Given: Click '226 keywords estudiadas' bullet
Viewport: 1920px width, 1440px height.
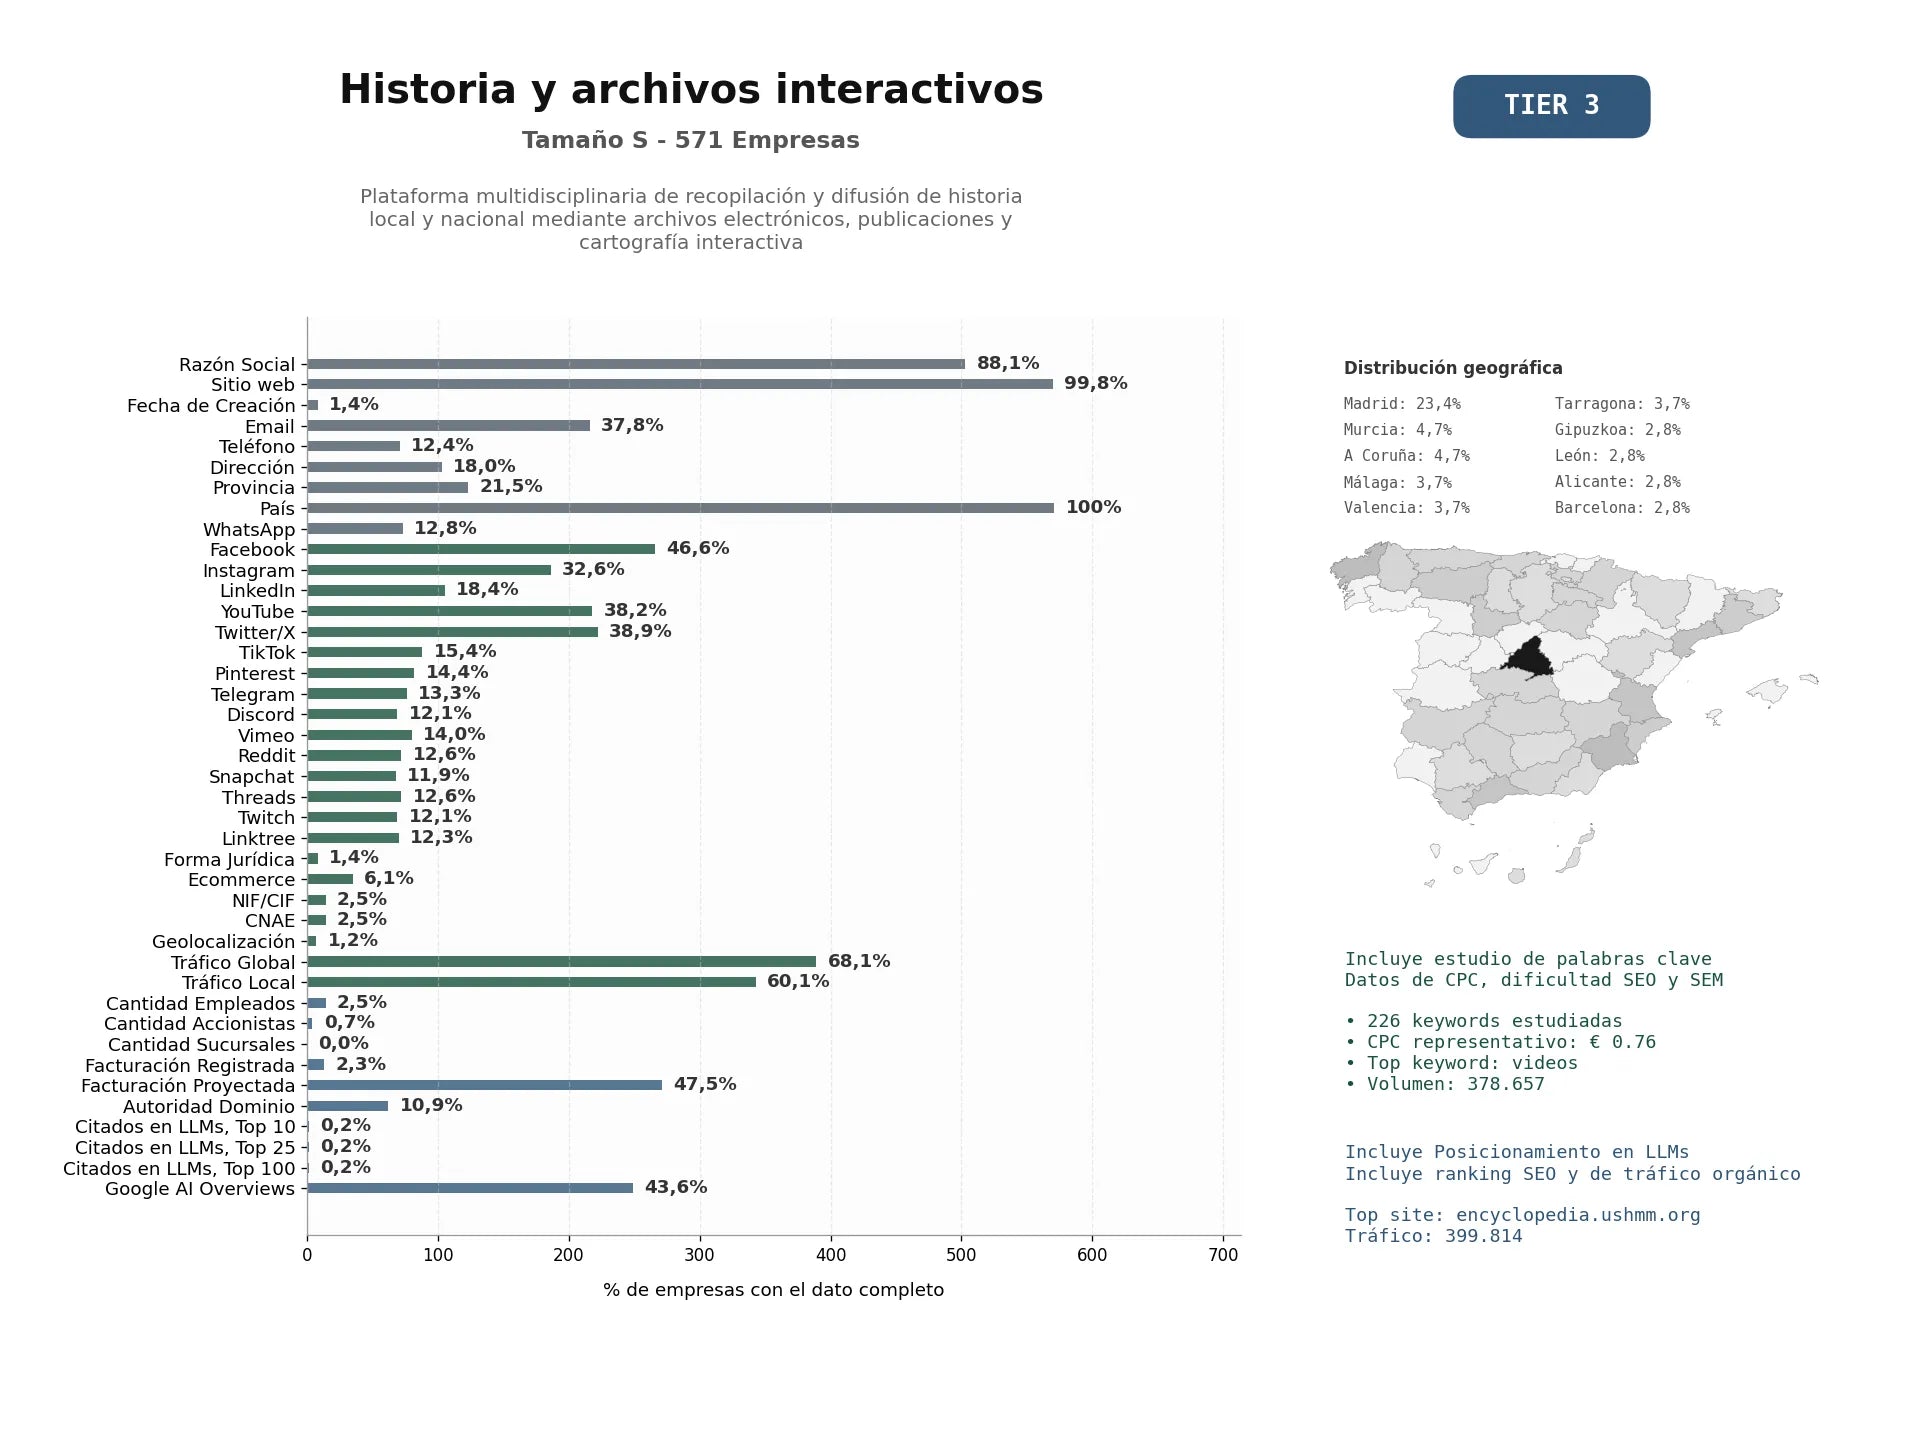Looking at the screenshot, I should click(1484, 1021).
